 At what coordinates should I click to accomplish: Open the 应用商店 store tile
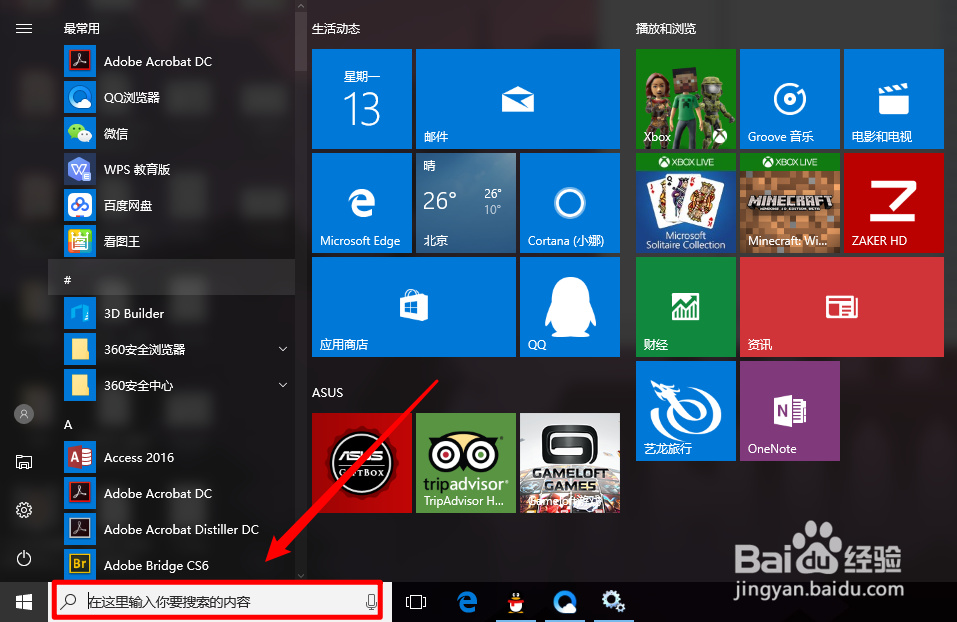414,307
